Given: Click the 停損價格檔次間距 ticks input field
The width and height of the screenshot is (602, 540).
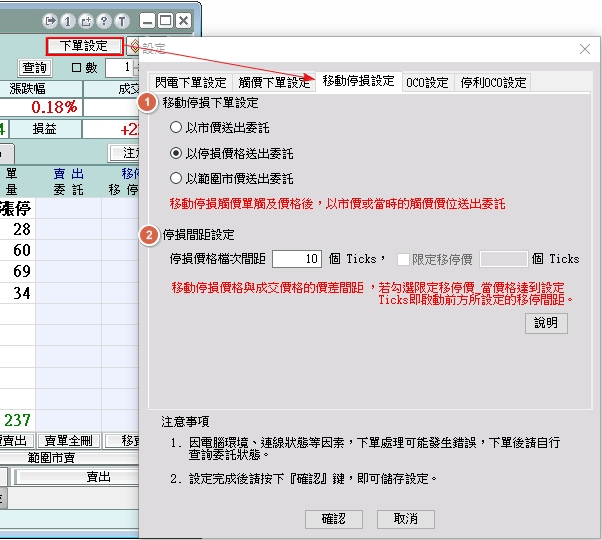Looking at the screenshot, I should [297, 259].
